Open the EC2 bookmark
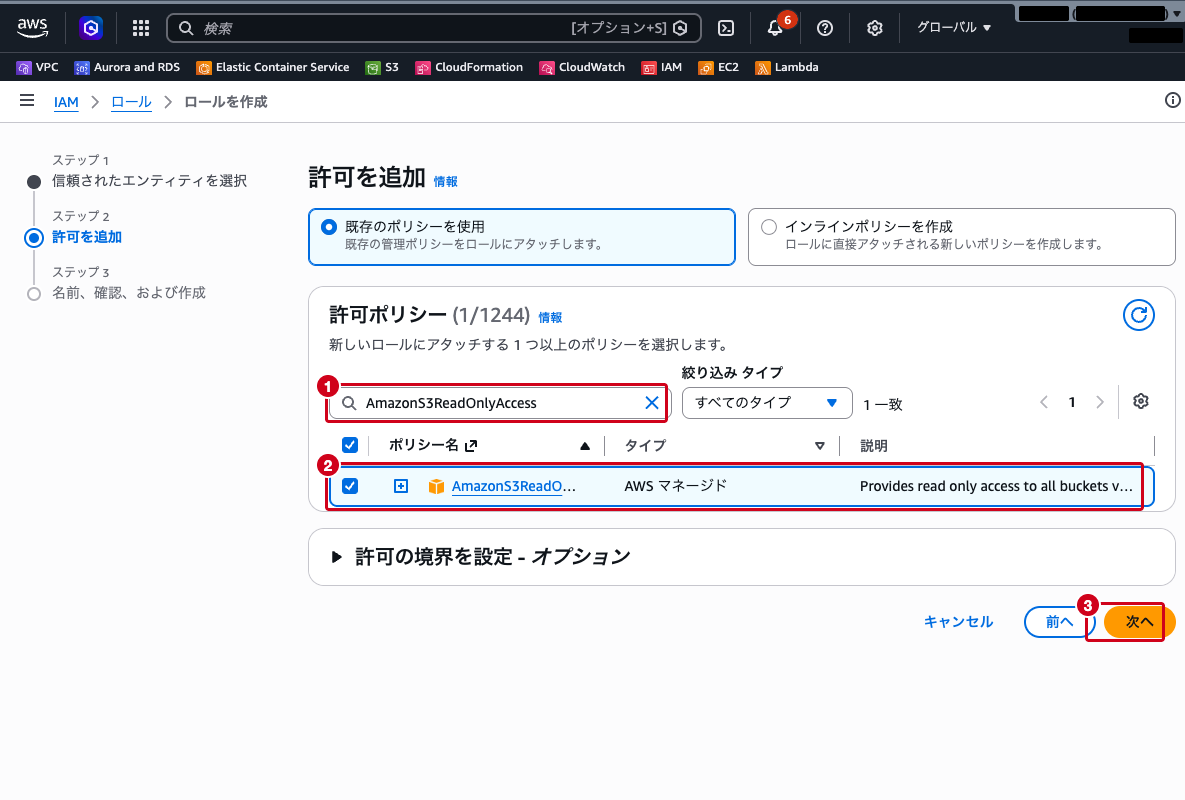This screenshot has height=800, width=1185. 719,67
